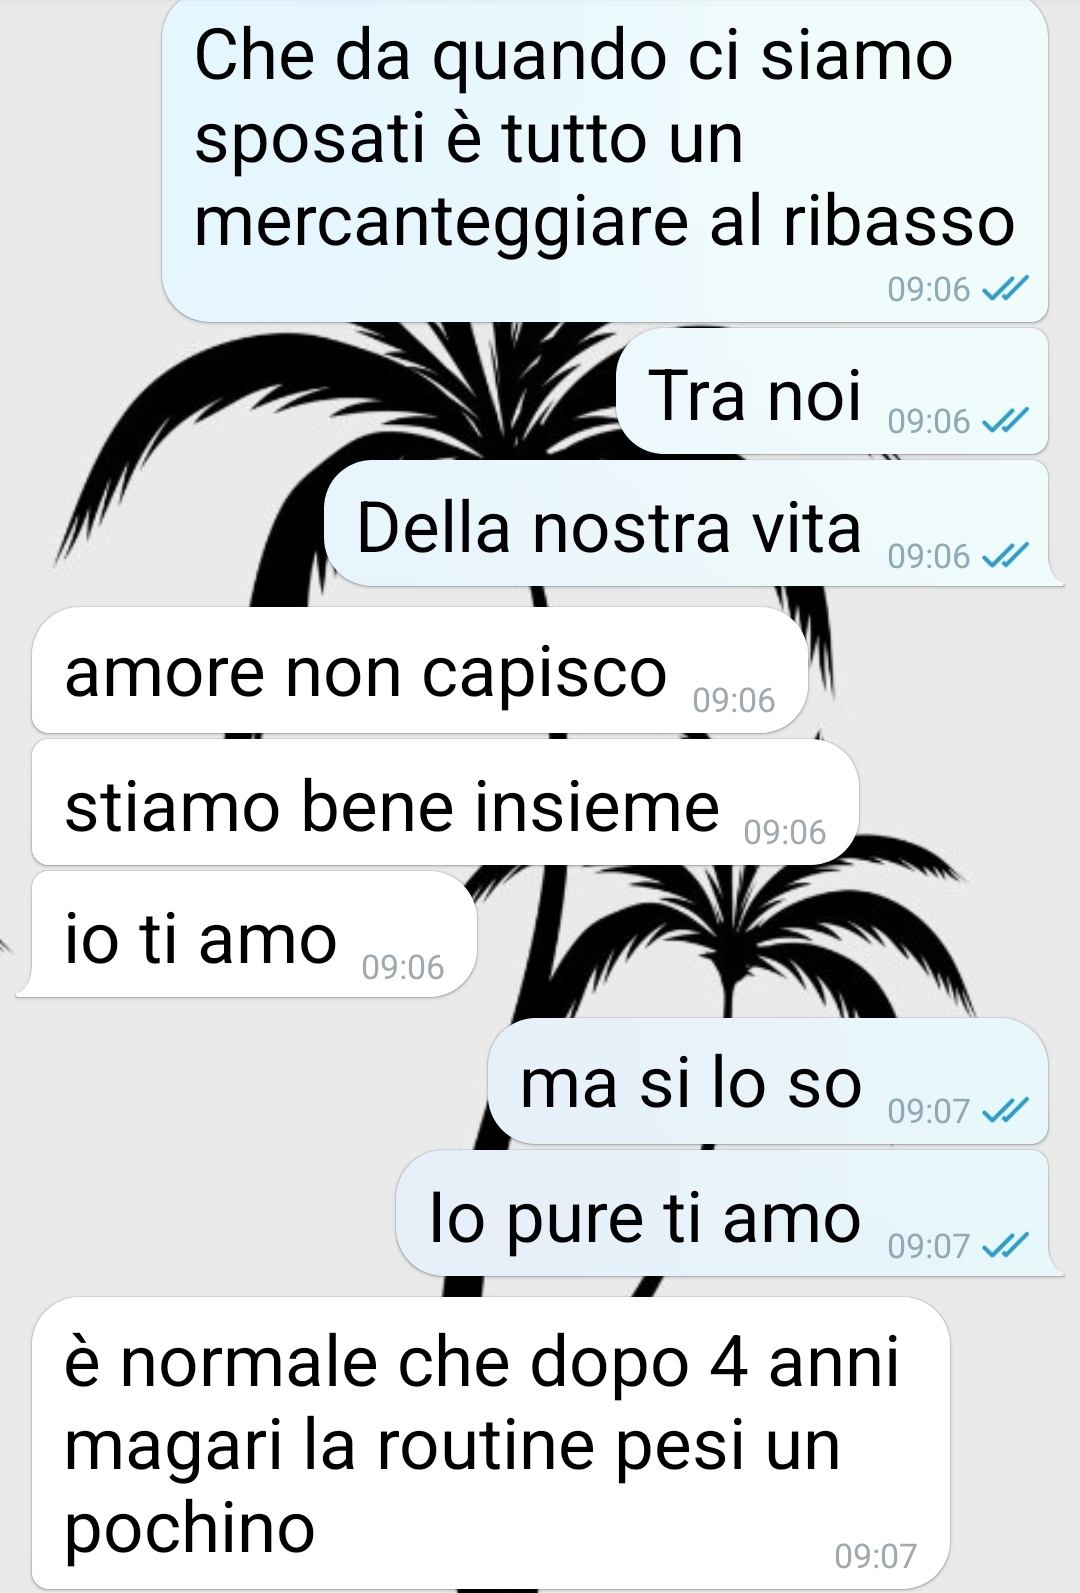The image size is (1080, 1593).
Task: Tap the 09:07 timestamp on the 'routine' message
Action: tap(876, 1556)
